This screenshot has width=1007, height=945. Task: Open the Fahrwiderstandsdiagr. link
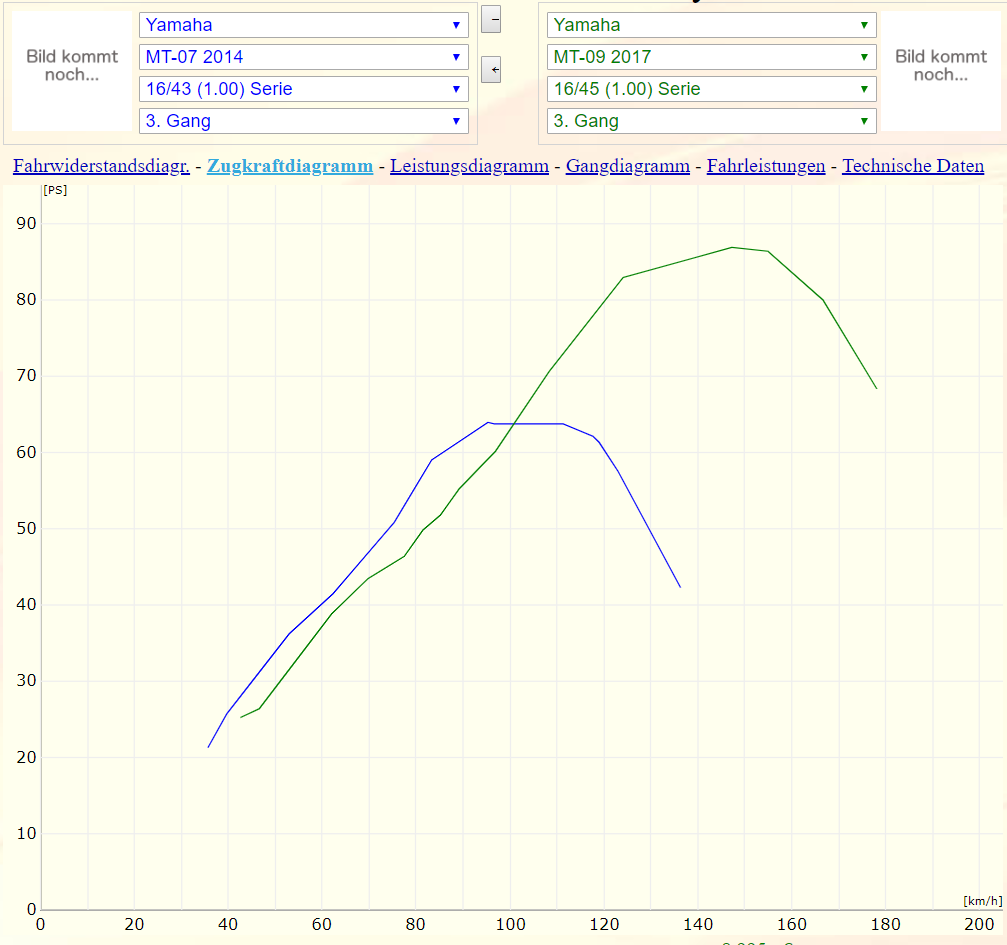point(101,166)
